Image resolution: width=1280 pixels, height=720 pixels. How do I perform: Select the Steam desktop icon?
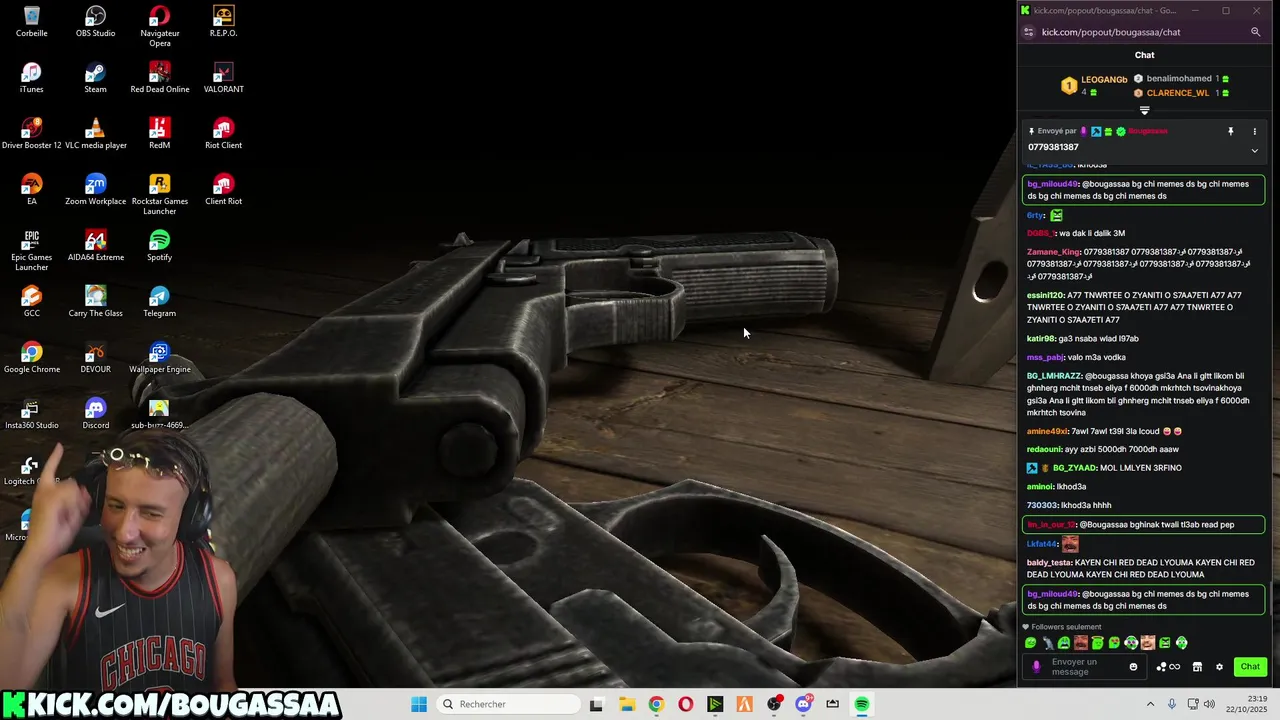pyautogui.click(x=96, y=77)
